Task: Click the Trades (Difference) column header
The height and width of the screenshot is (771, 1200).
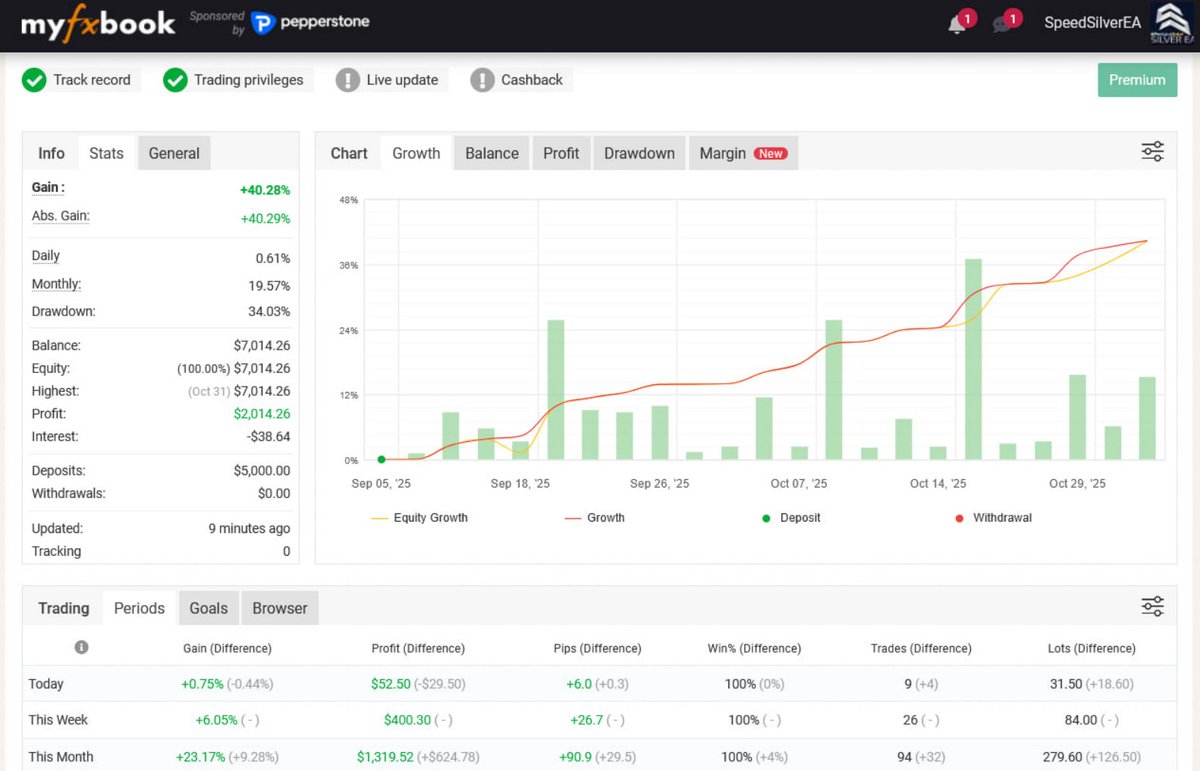Action: click(921, 648)
